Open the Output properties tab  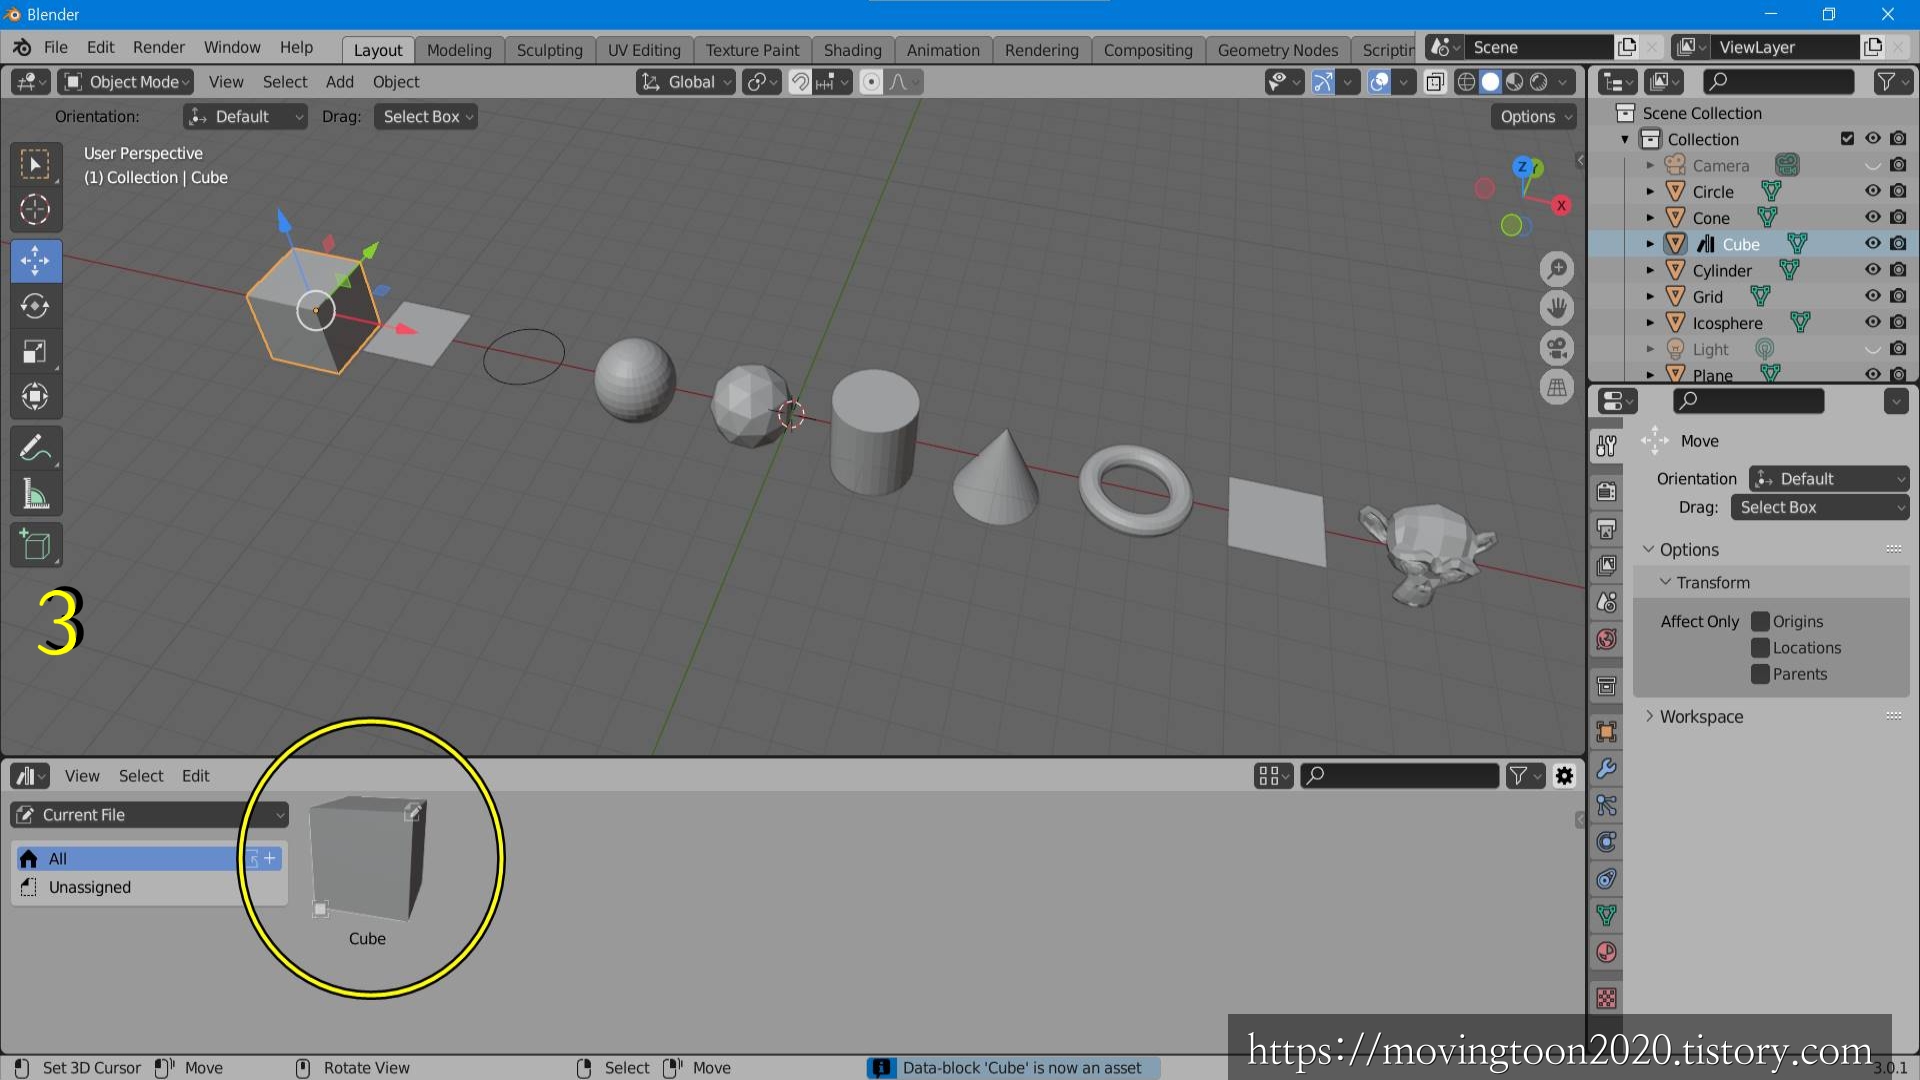pyautogui.click(x=1607, y=528)
